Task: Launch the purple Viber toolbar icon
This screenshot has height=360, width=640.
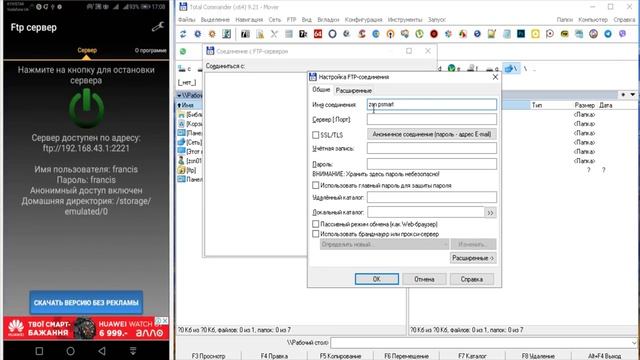Action: (x=622, y=34)
